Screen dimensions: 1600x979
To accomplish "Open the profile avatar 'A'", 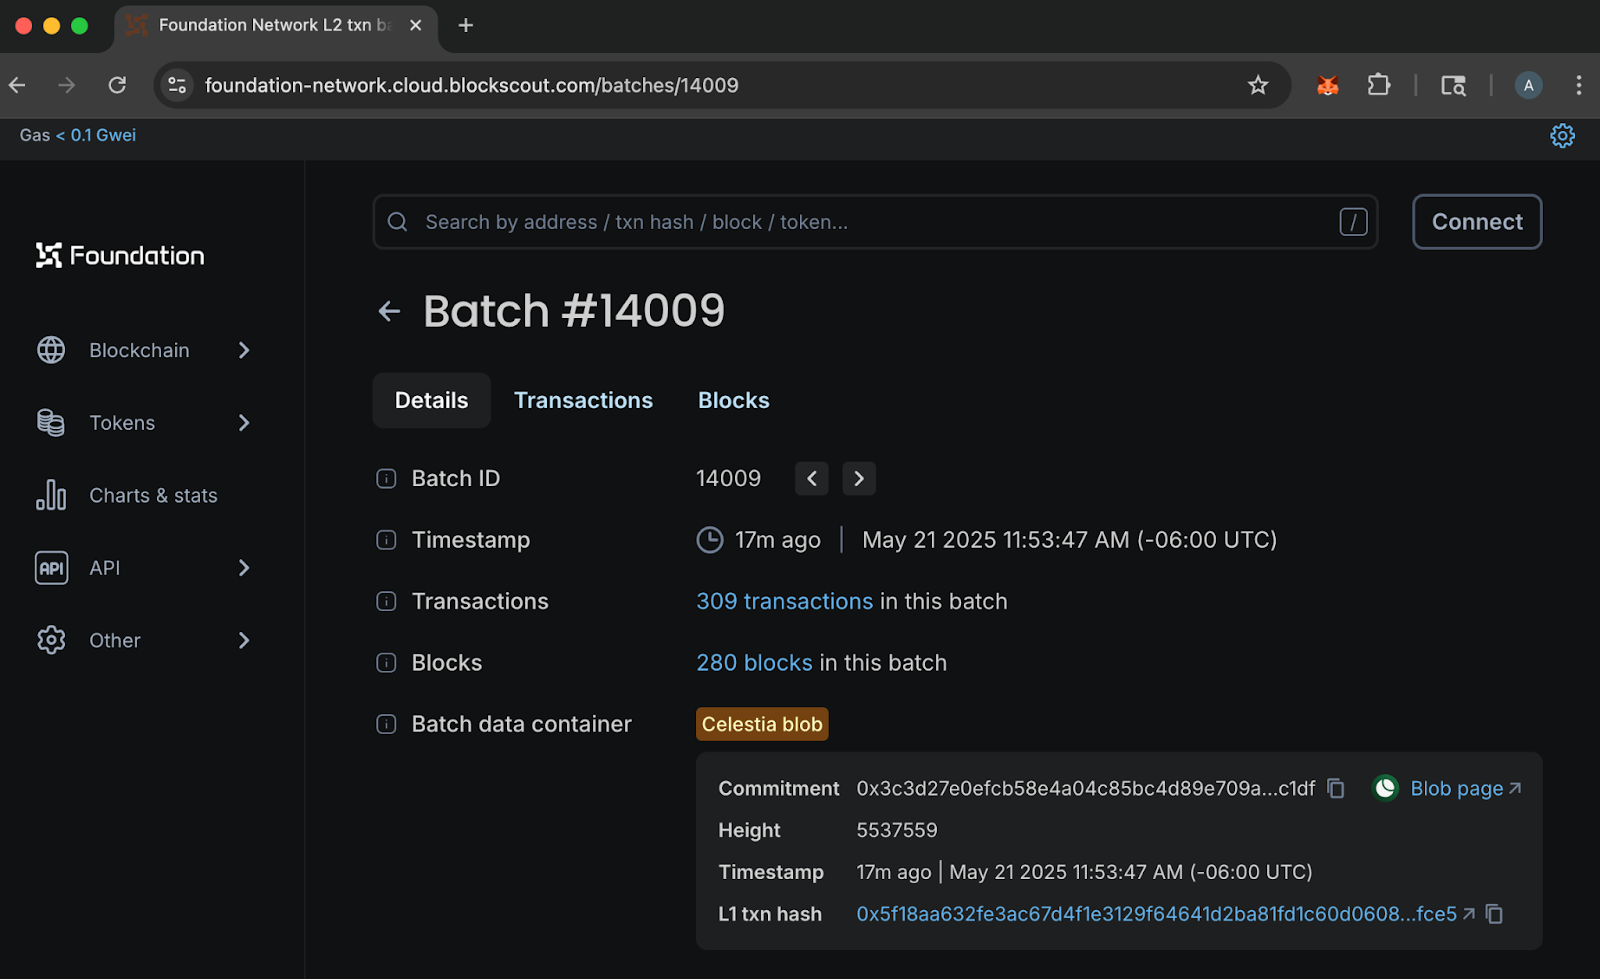I will (1528, 85).
